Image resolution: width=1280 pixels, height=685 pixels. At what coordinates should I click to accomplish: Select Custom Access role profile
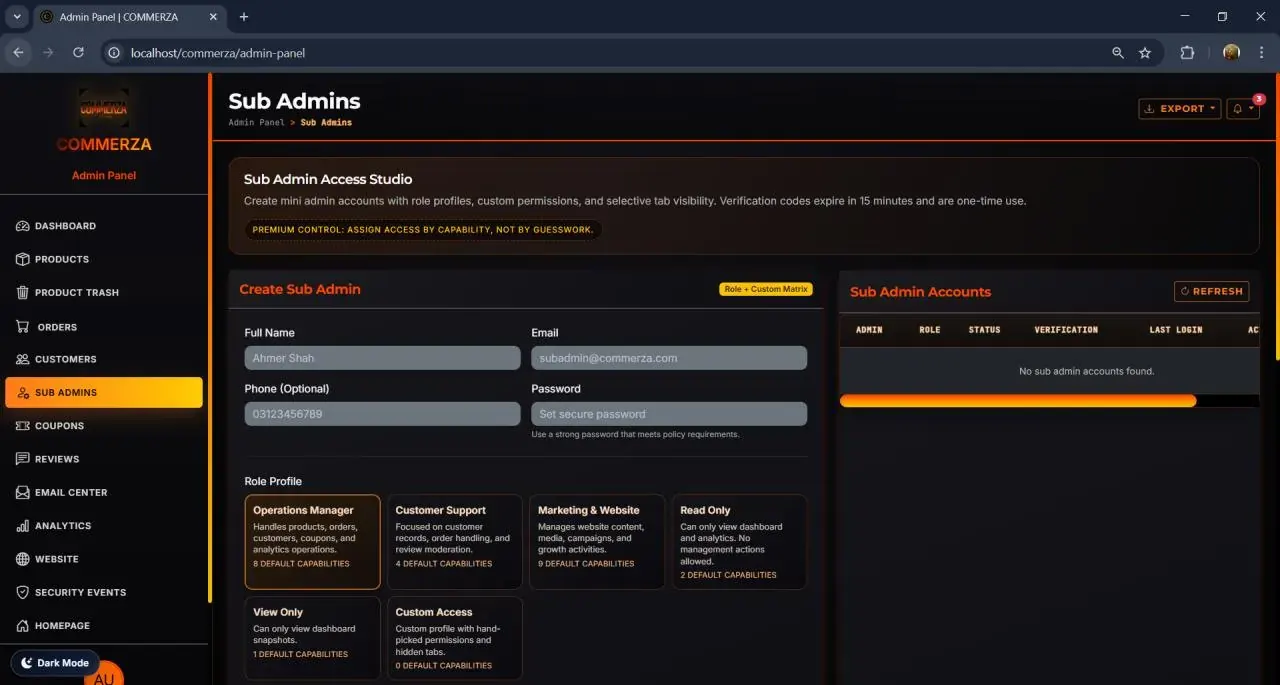point(454,638)
